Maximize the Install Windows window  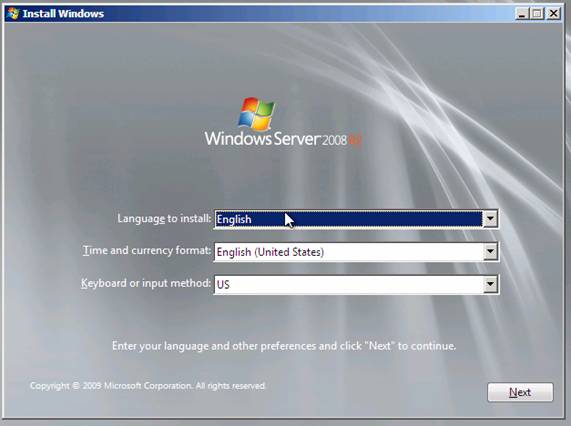pos(537,14)
